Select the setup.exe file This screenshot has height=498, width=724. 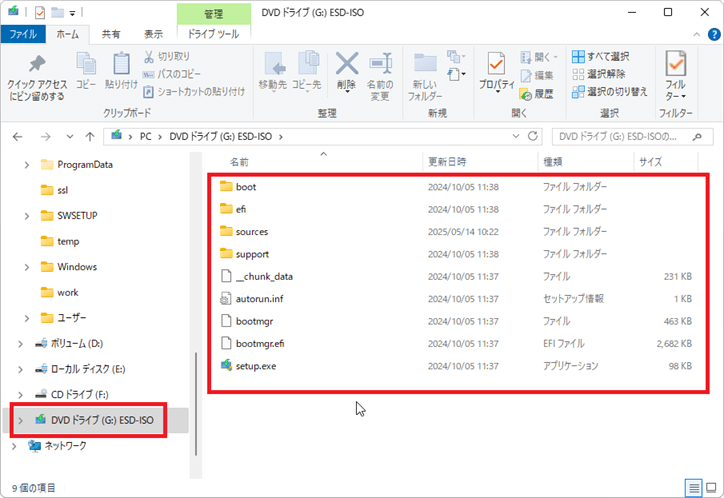coord(258,365)
